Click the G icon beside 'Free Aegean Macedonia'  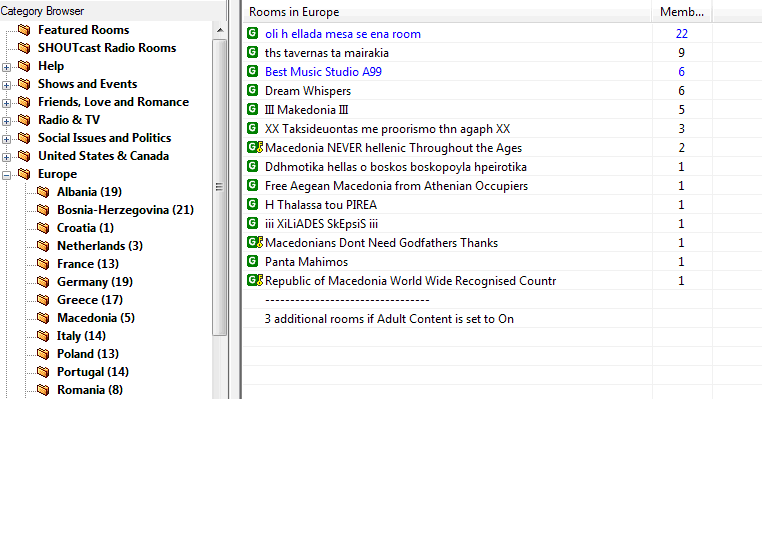[252, 185]
